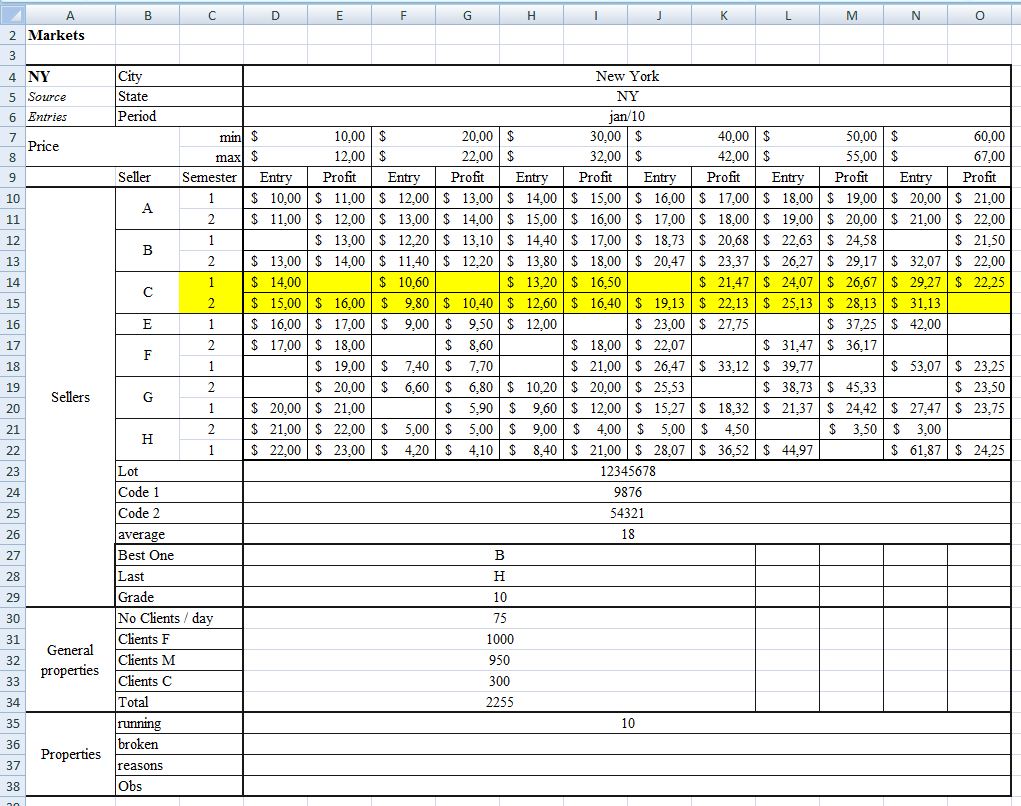1021x806 pixels.
Task: Click the jan/10 Period cell
Action: [626, 116]
